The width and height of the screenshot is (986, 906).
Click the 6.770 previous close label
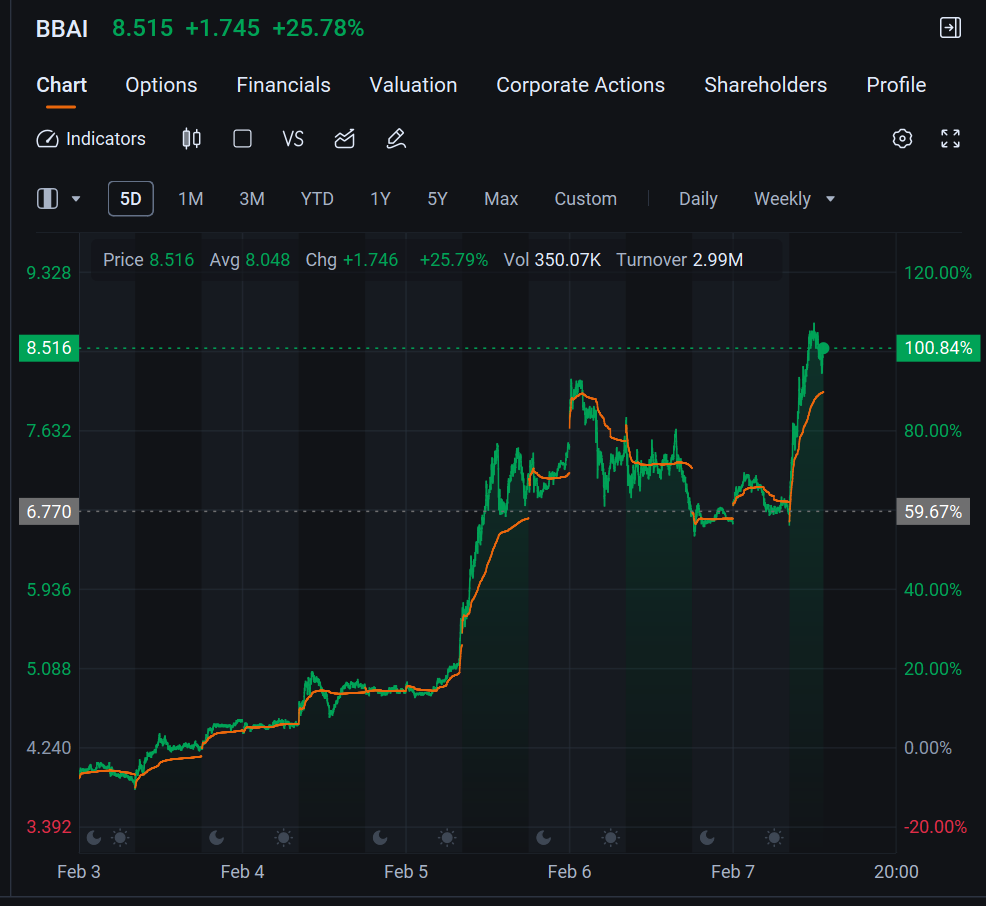click(49, 512)
